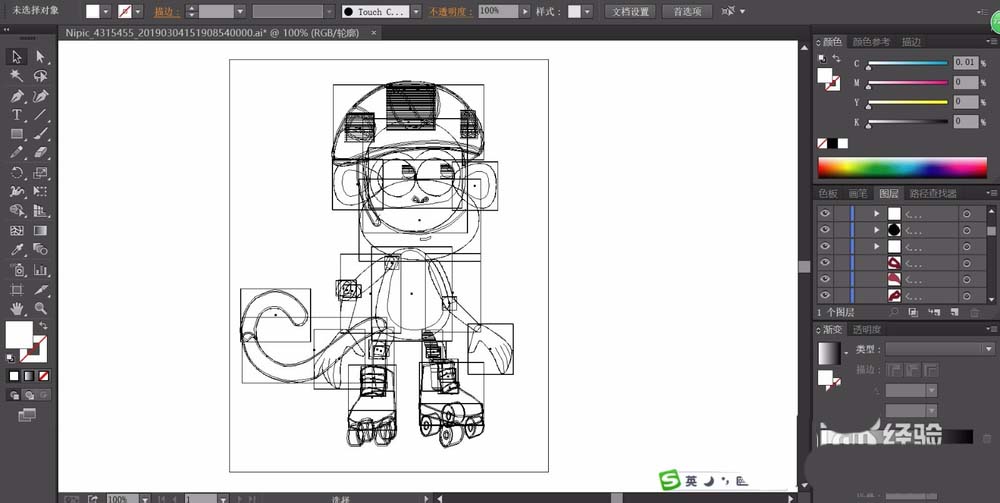This screenshot has width=1000, height=503.
Task: Select the Mesh tool
Action: coord(17,231)
